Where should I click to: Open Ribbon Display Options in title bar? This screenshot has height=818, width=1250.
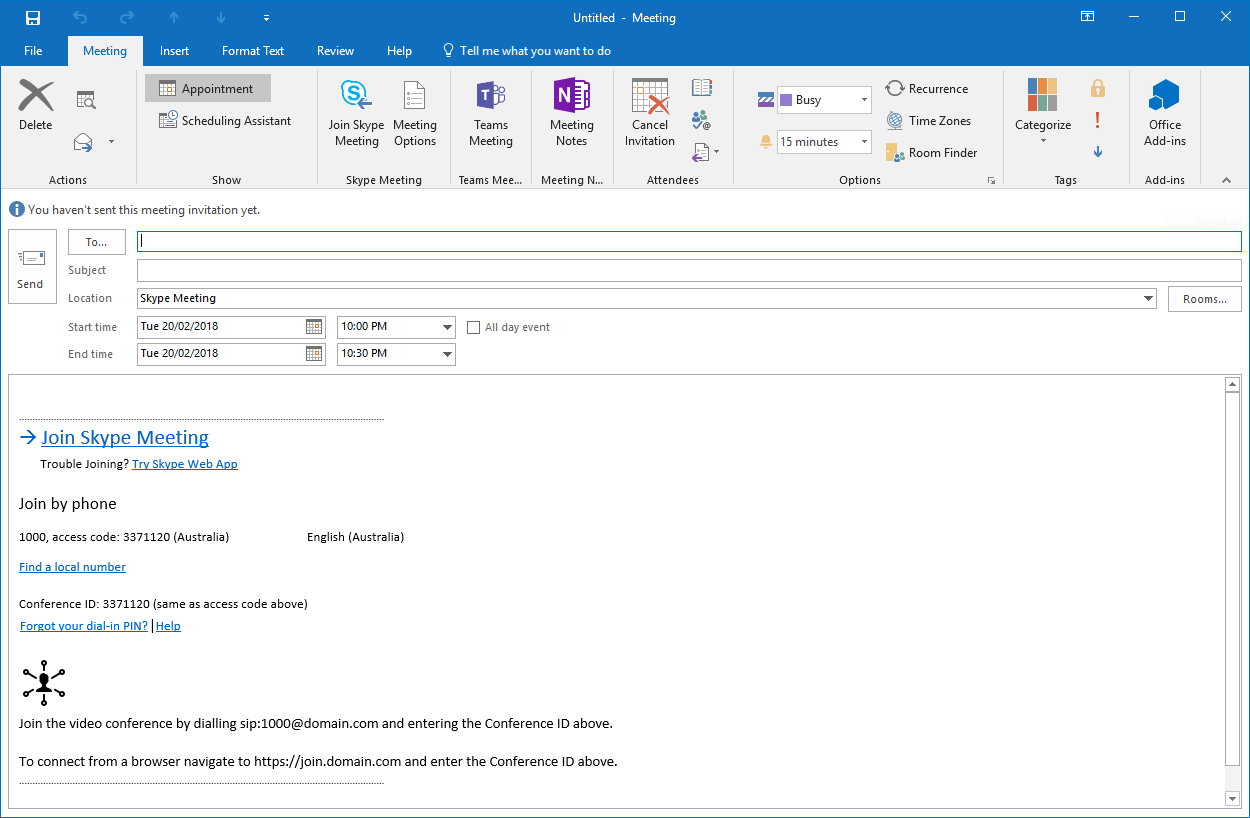pyautogui.click(x=1088, y=17)
